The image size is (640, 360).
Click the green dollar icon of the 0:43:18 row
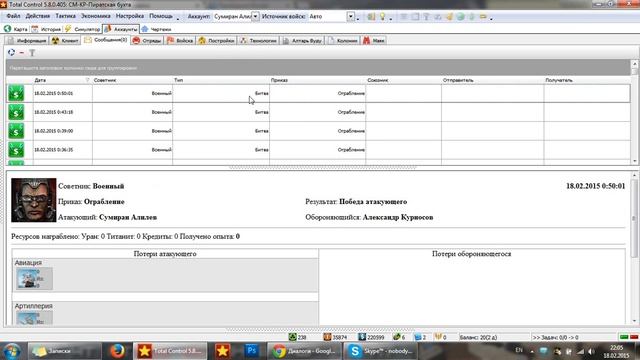(16, 112)
